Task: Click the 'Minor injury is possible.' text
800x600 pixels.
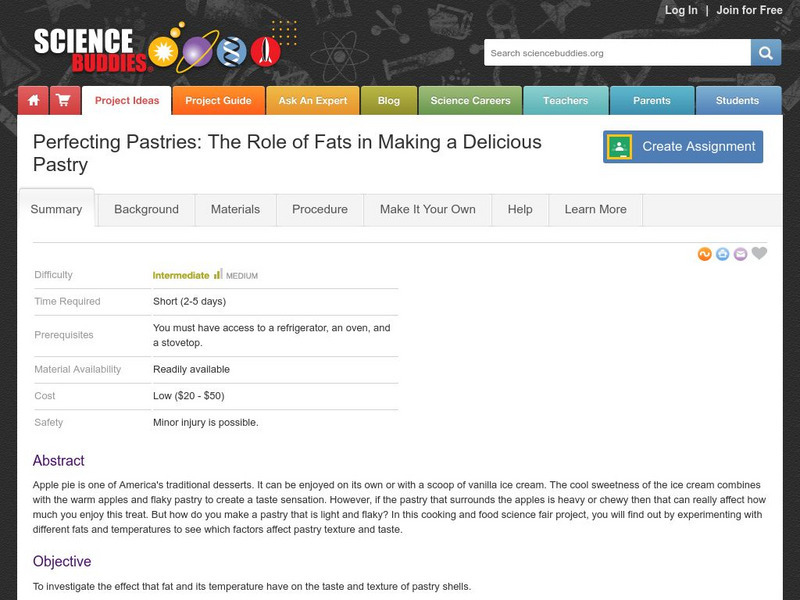Action: point(206,422)
